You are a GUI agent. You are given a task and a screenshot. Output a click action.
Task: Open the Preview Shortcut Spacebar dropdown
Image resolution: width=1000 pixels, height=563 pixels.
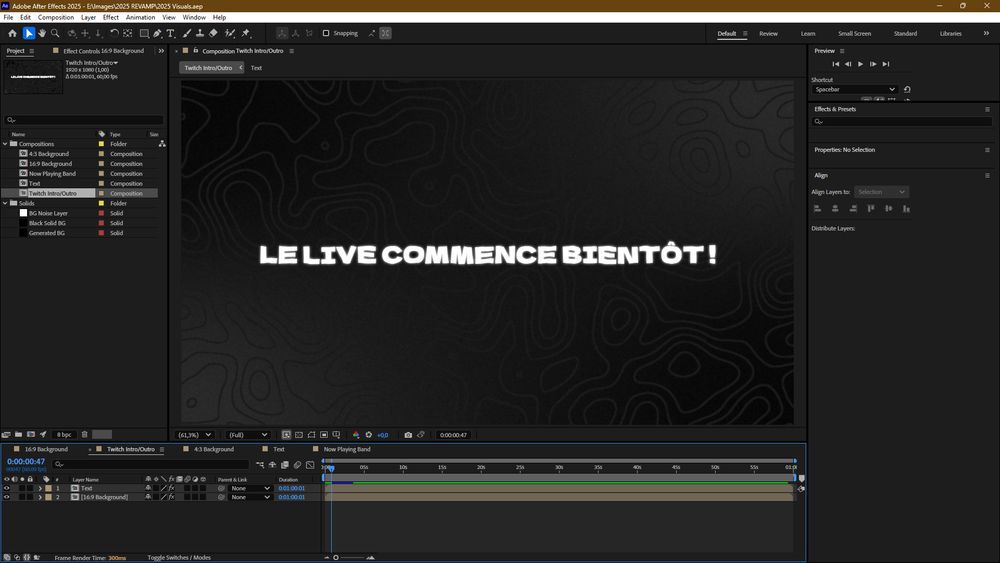tap(855, 89)
